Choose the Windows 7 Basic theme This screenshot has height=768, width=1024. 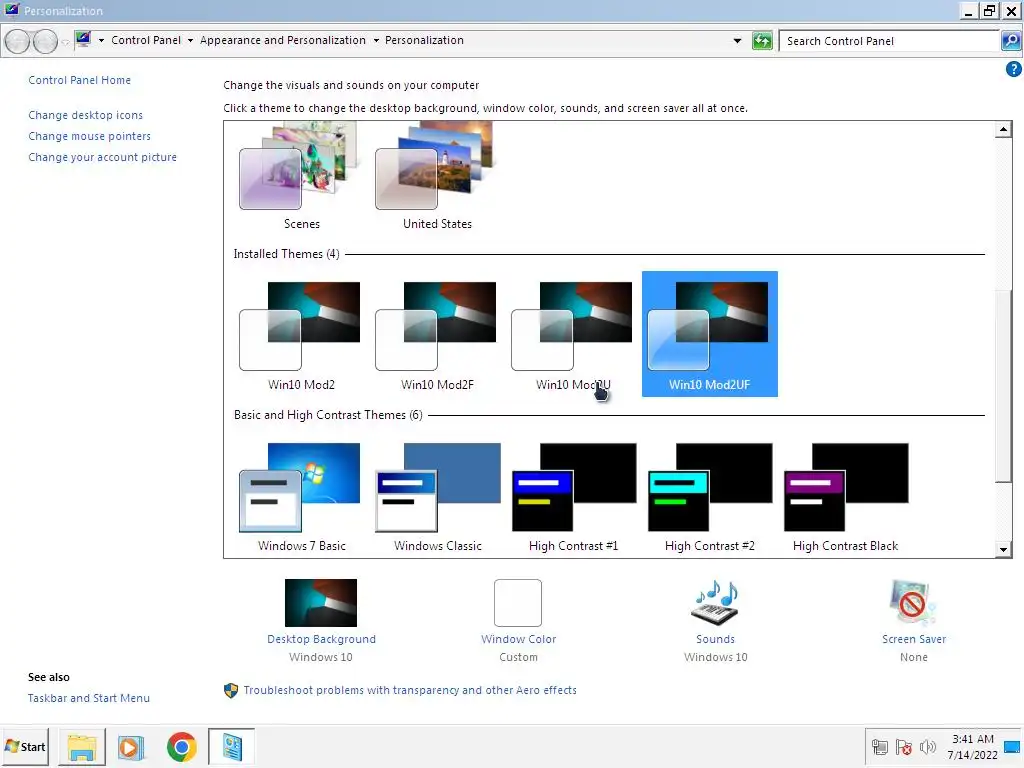[x=301, y=495]
